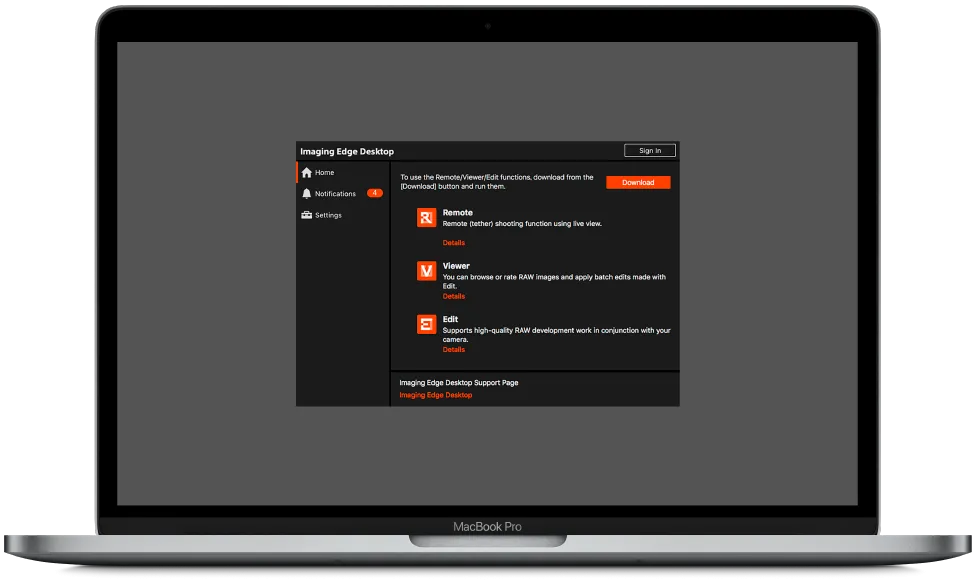The image size is (976, 583).
Task: Click the Settings toolbox icon
Action: 307,215
